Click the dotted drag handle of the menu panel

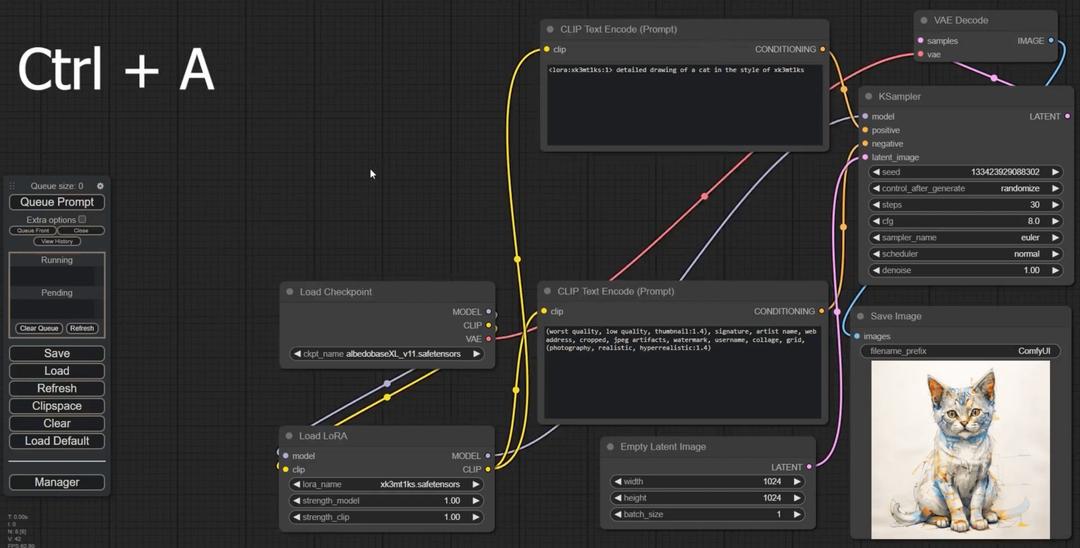click(x=12, y=186)
